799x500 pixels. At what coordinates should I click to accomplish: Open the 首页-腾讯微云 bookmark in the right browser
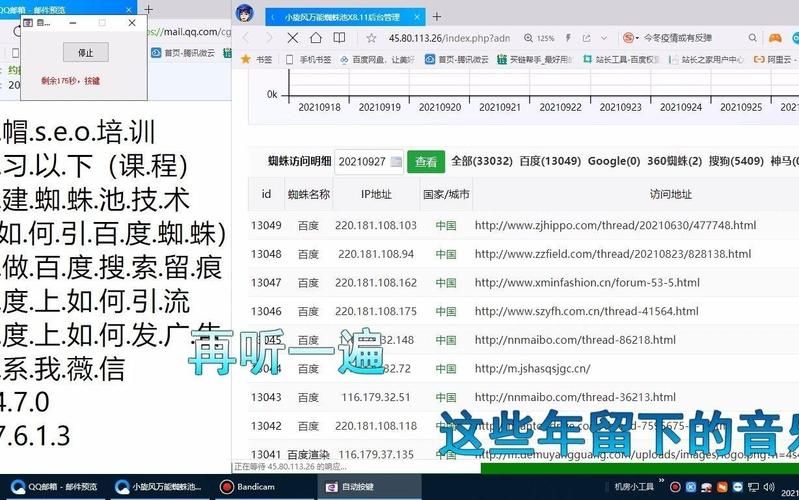[x=457, y=60]
